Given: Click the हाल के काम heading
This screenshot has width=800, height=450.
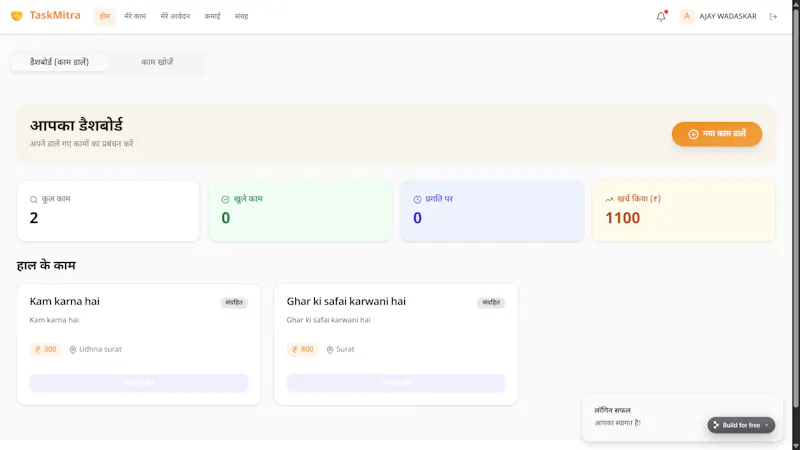Looking at the screenshot, I should click(x=46, y=265).
